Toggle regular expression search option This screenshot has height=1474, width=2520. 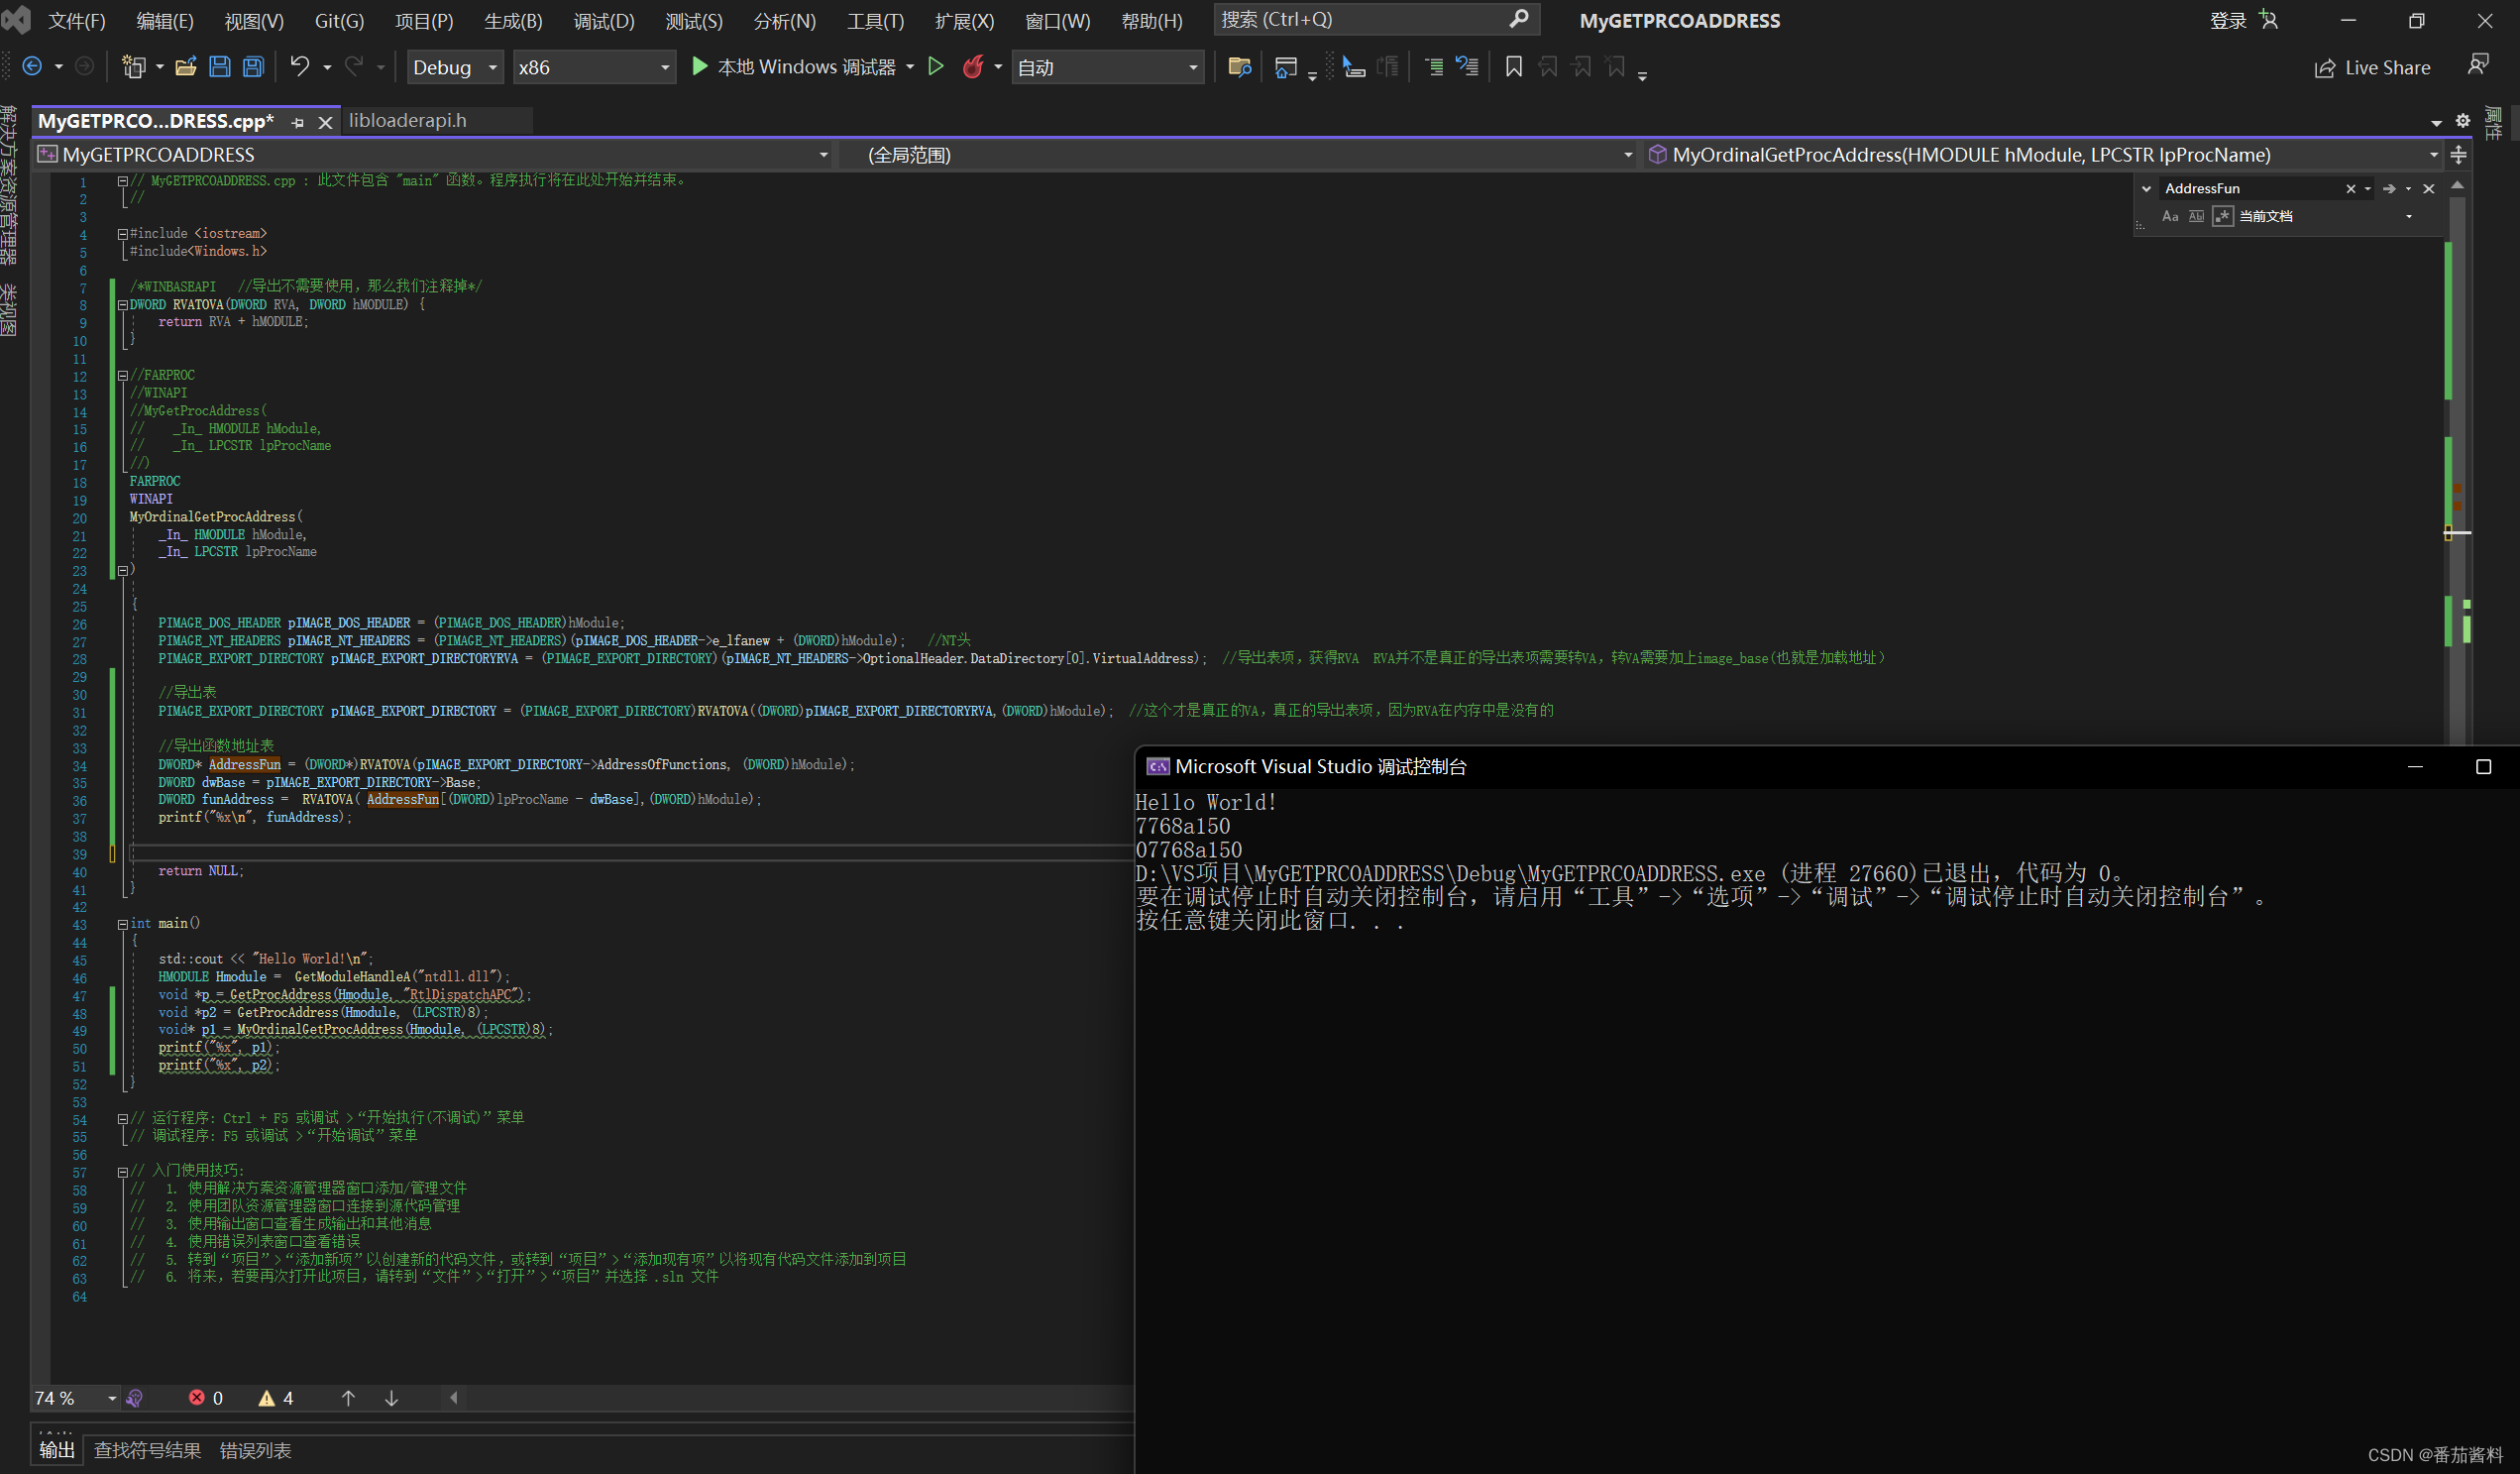(x=2222, y=216)
